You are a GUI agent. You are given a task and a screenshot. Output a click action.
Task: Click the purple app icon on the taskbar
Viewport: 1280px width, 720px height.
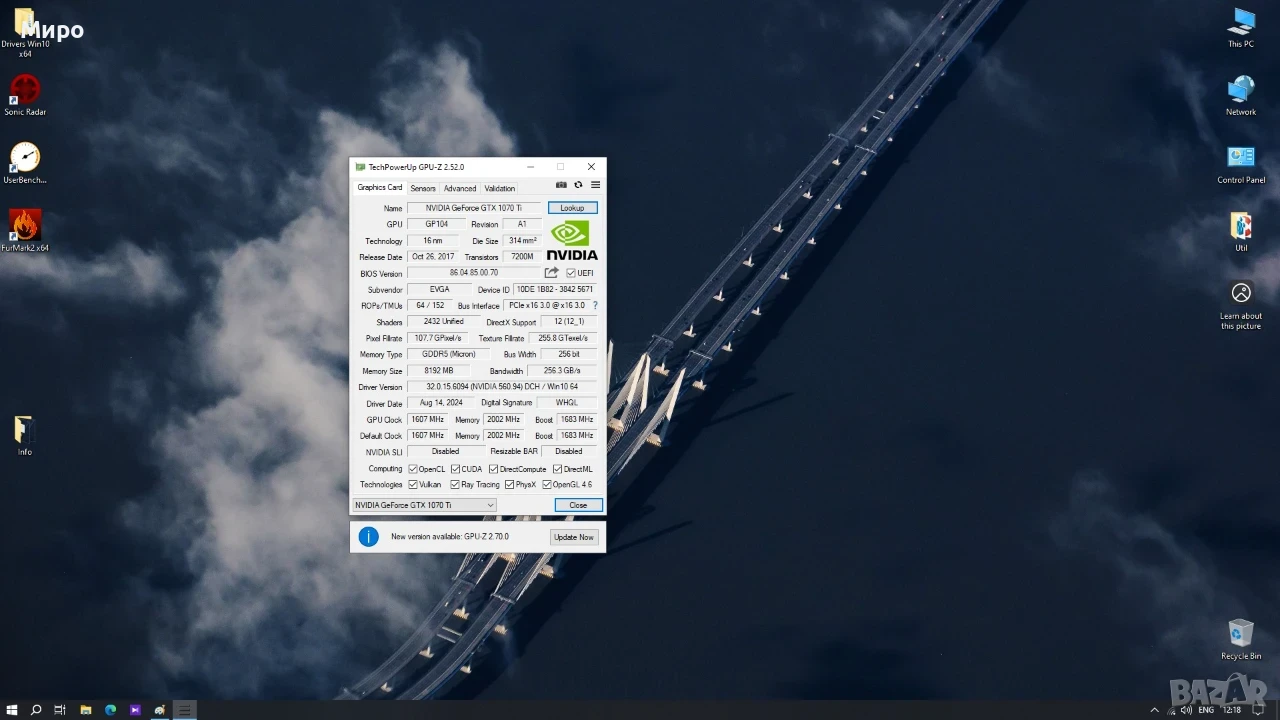coord(135,710)
